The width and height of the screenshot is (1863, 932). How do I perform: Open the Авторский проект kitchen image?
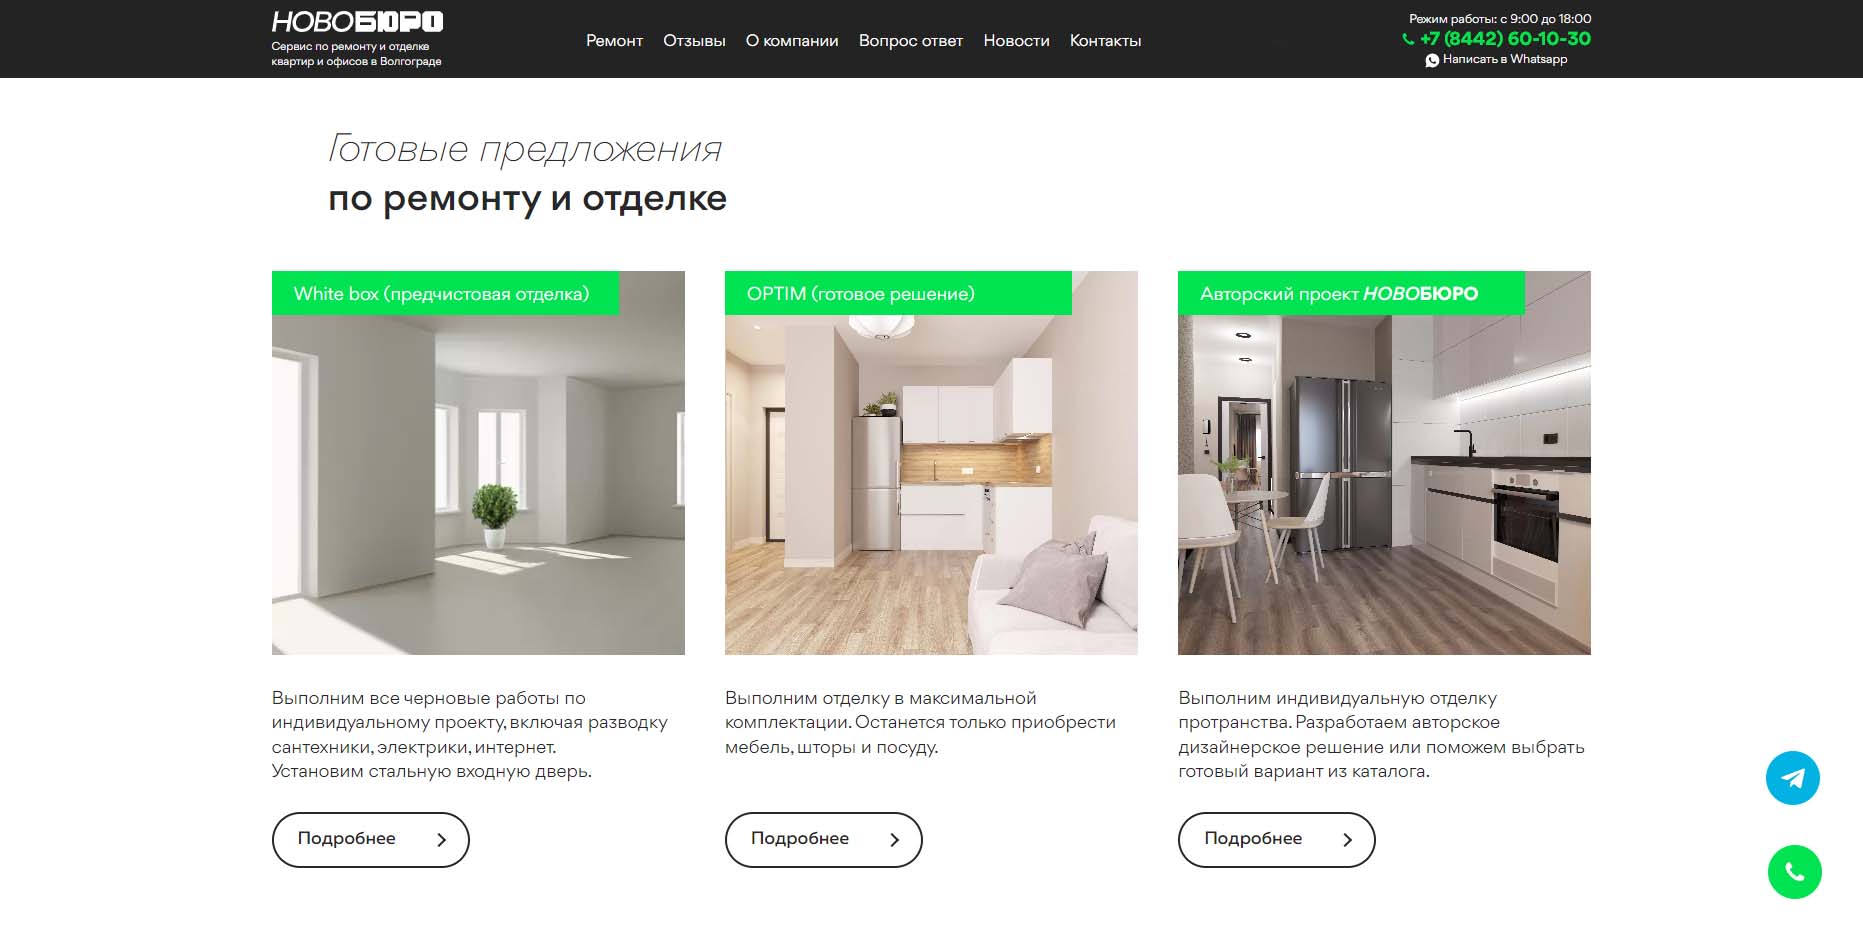pyautogui.click(x=1384, y=485)
